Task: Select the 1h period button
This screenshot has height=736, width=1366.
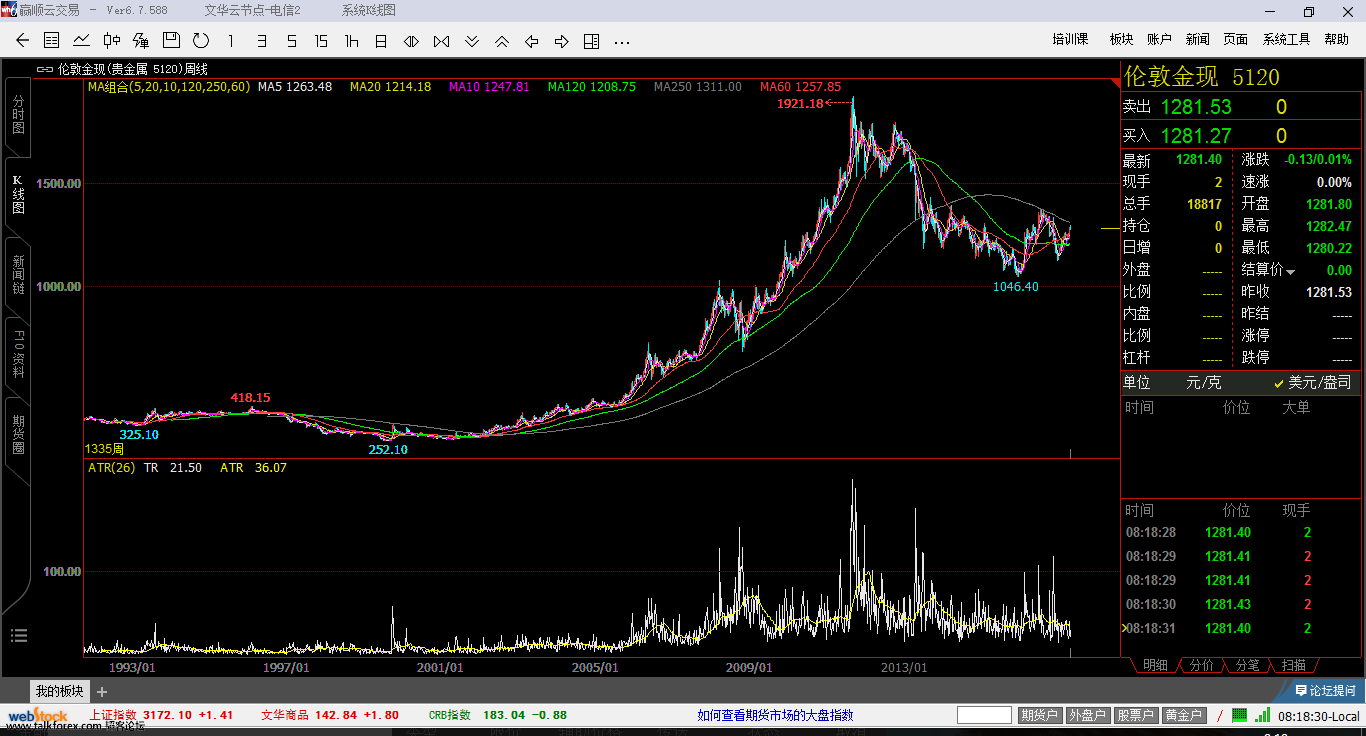Action: (351, 41)
